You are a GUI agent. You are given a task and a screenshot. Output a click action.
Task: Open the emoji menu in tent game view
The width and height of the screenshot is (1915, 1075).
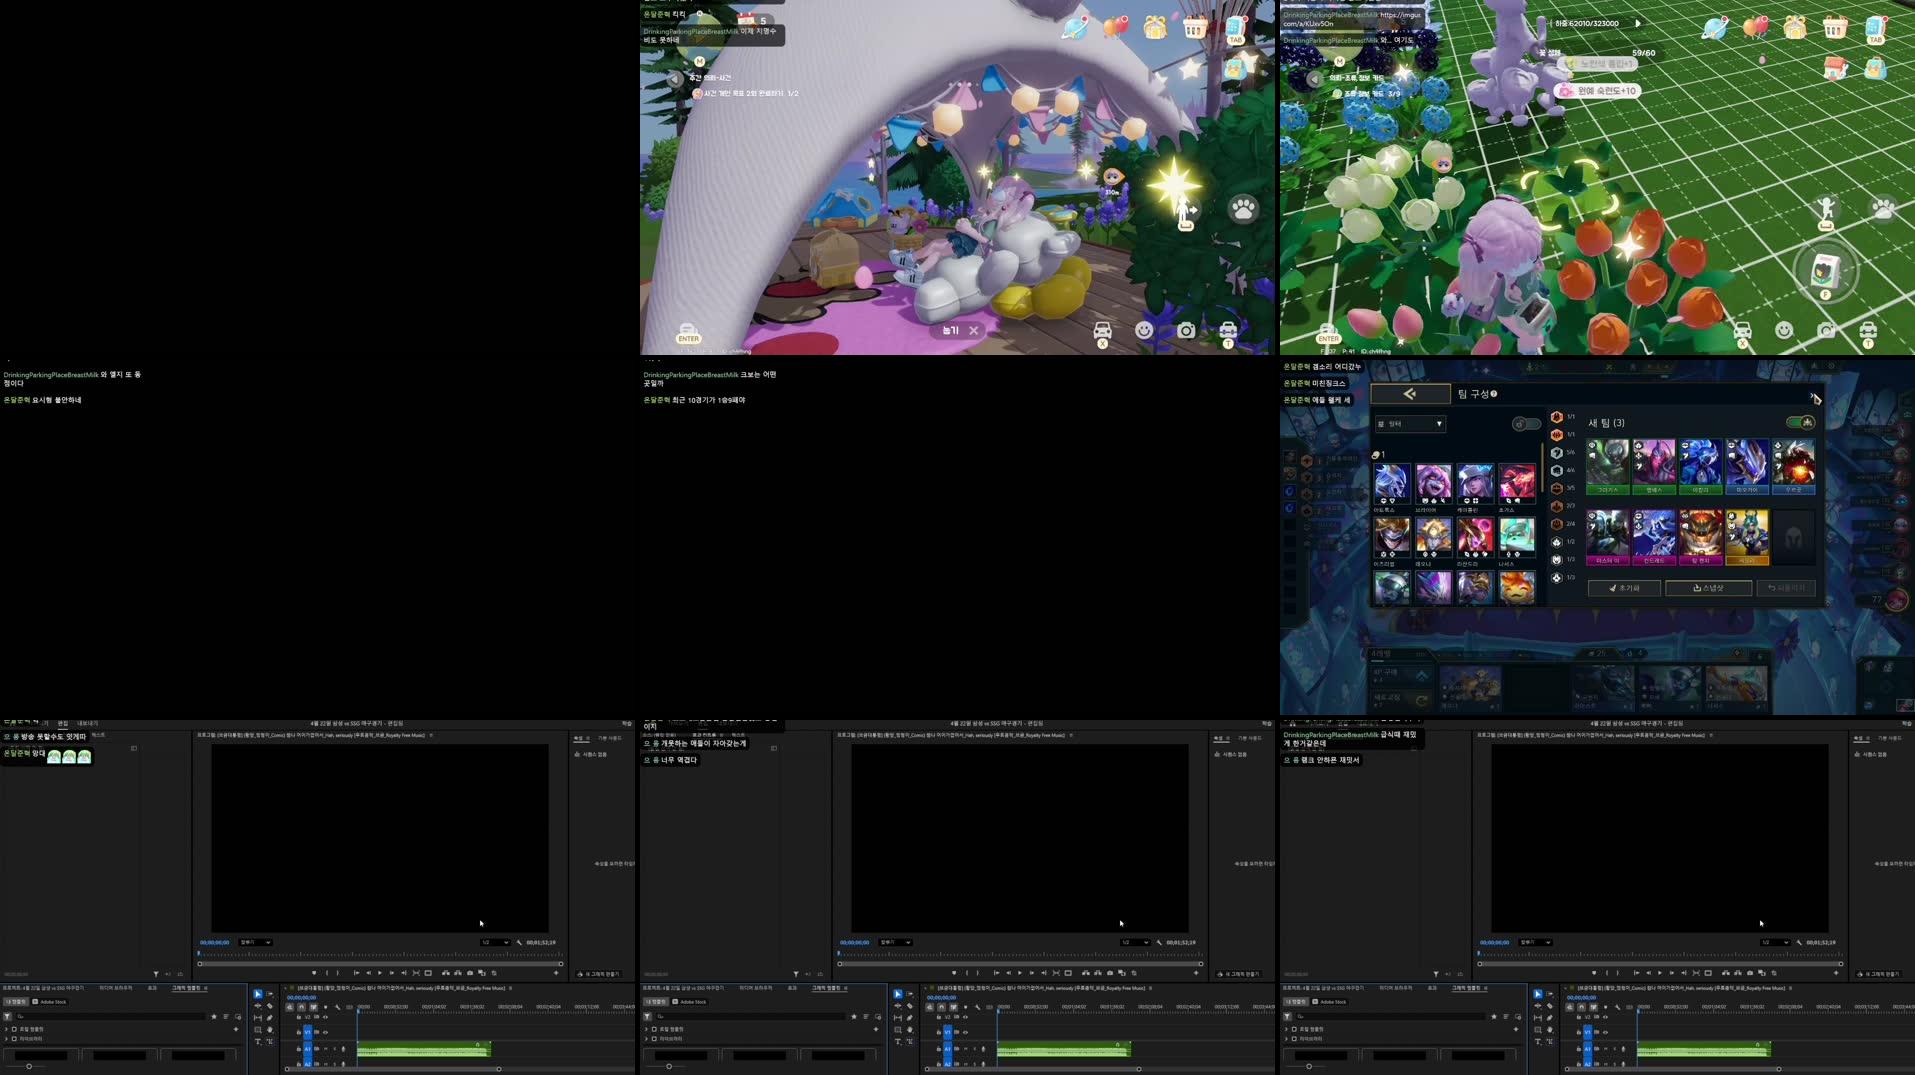point(1144,330)
